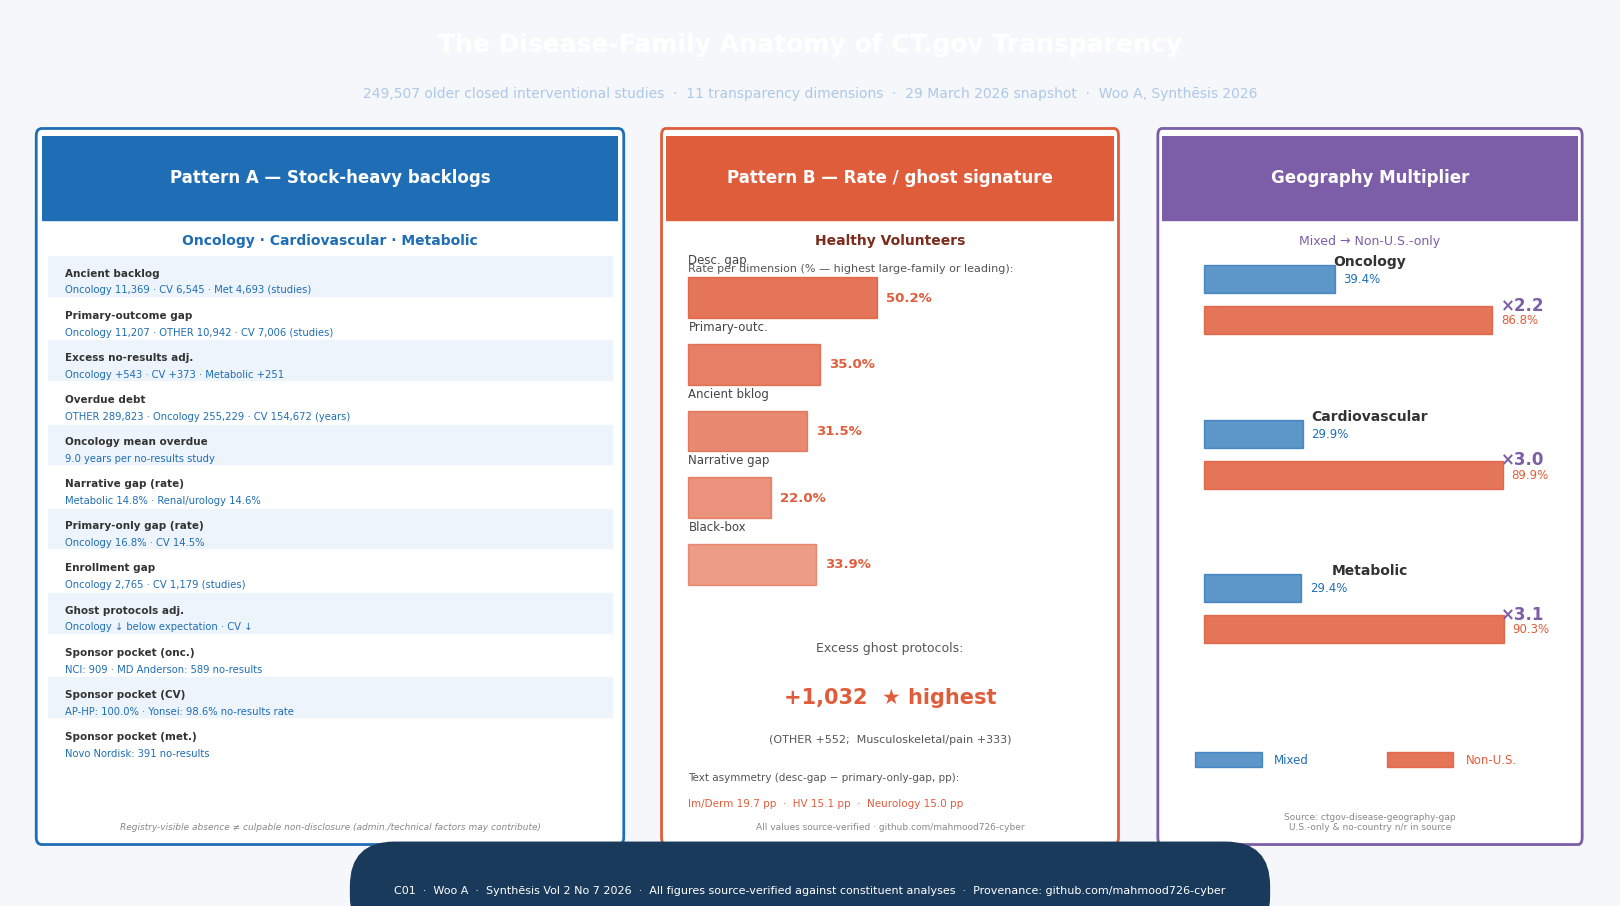Click the +1,032 highest star text
The height and width of the screenshot is (906, 1620).
[x=890, y=698]
